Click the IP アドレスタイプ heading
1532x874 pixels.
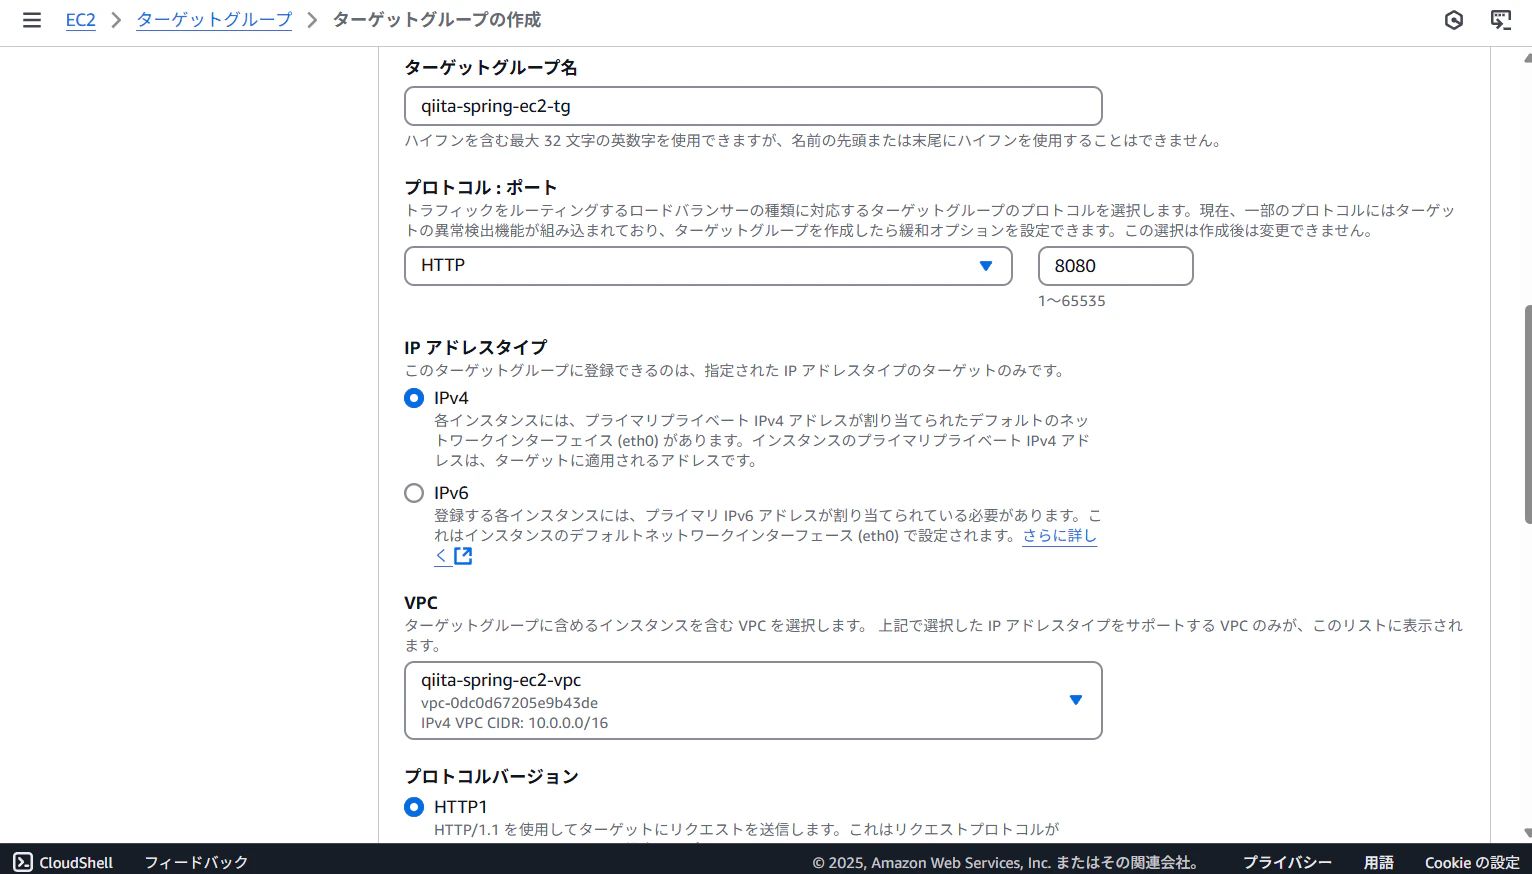tap(476, 347)
